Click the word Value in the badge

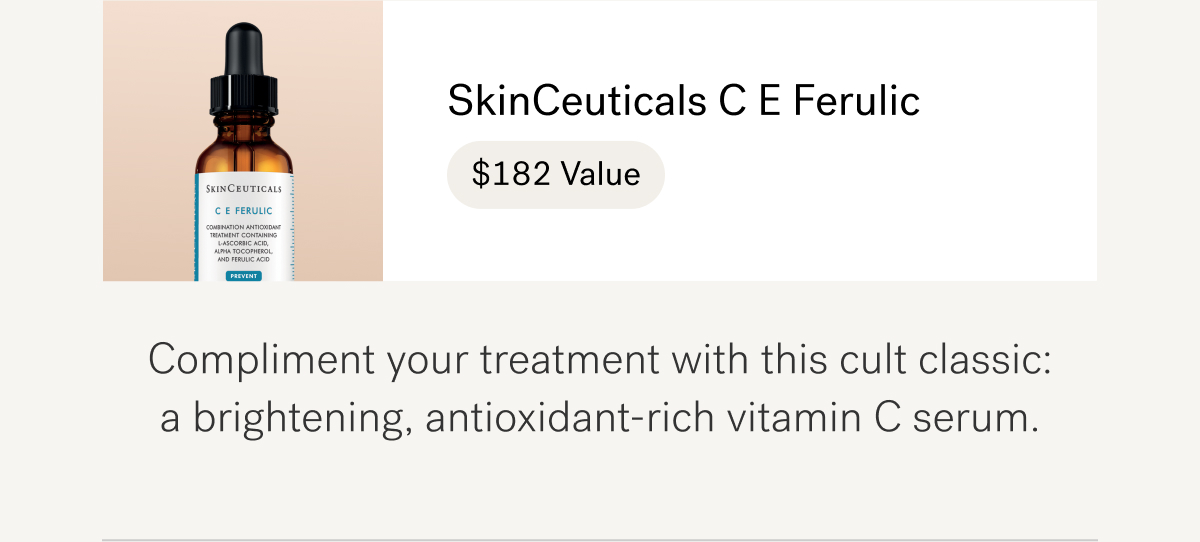(600, 175)
